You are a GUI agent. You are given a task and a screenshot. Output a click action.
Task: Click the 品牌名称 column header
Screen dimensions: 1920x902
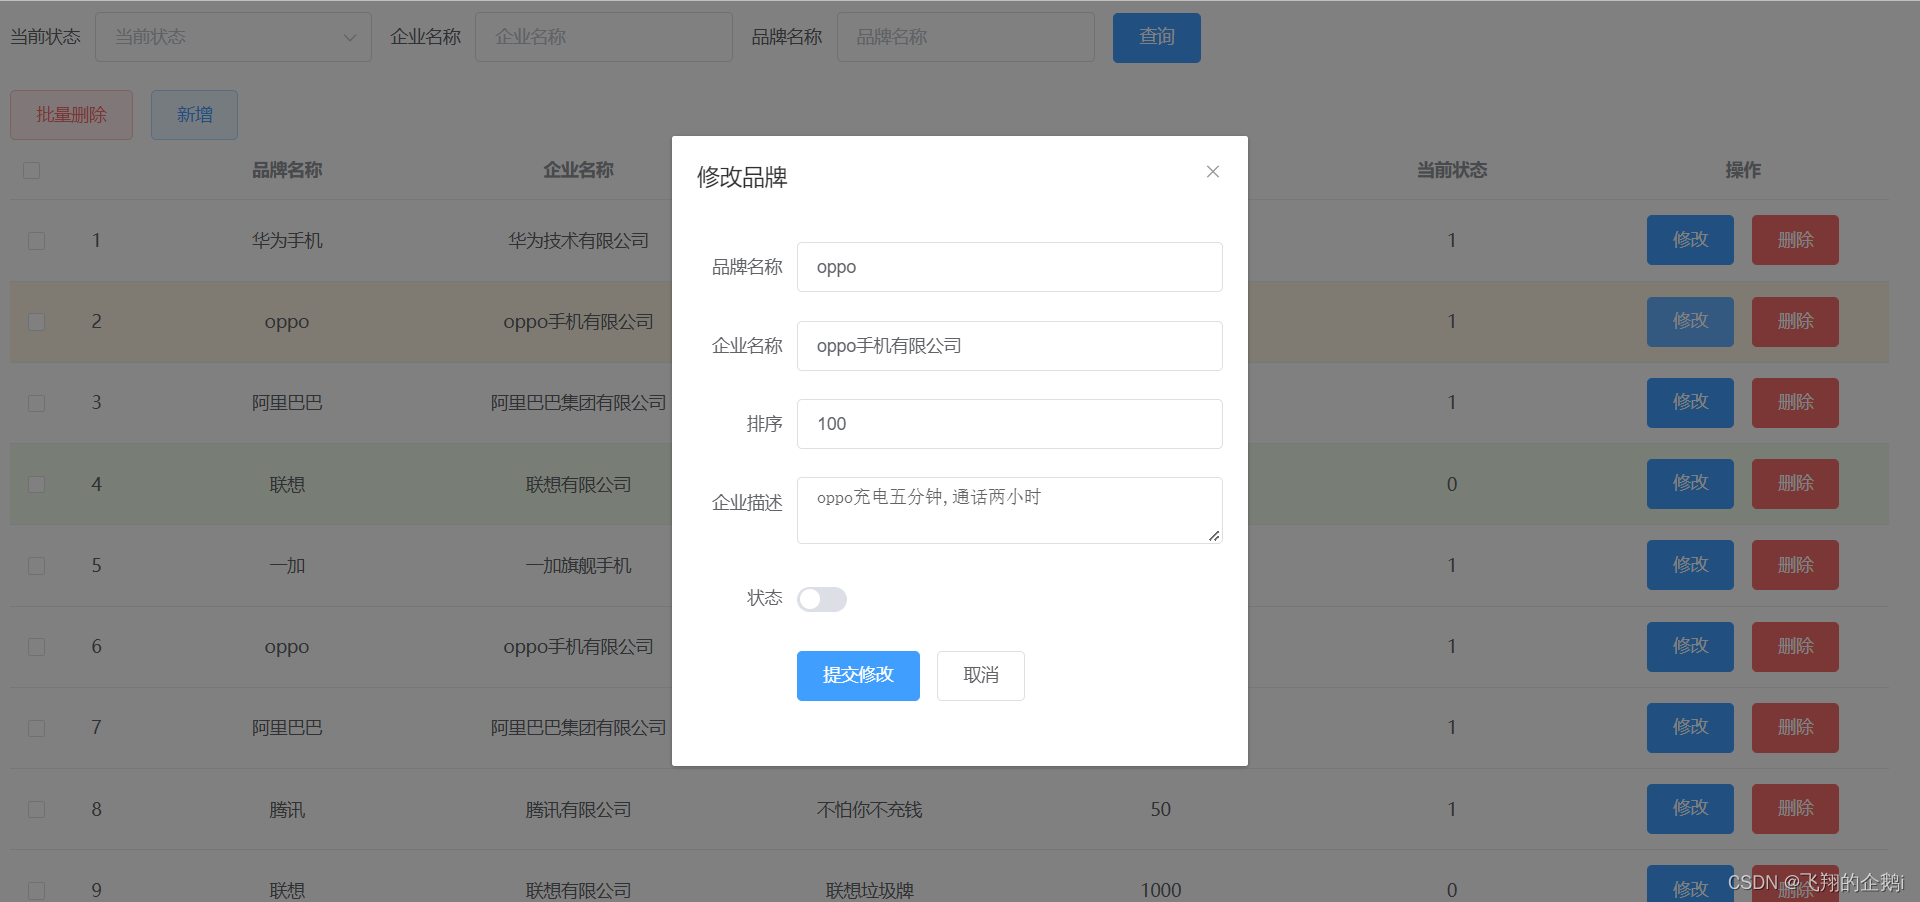pyautogui.click(x=287, y=171)
